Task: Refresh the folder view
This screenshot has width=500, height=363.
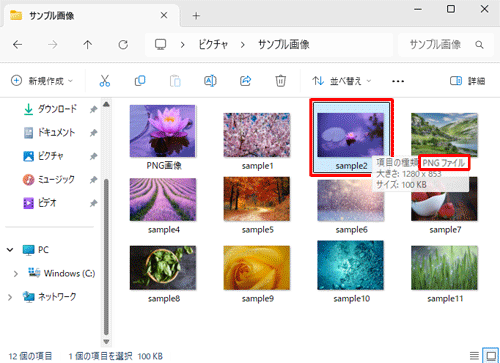Action: (x=123, y=44)
